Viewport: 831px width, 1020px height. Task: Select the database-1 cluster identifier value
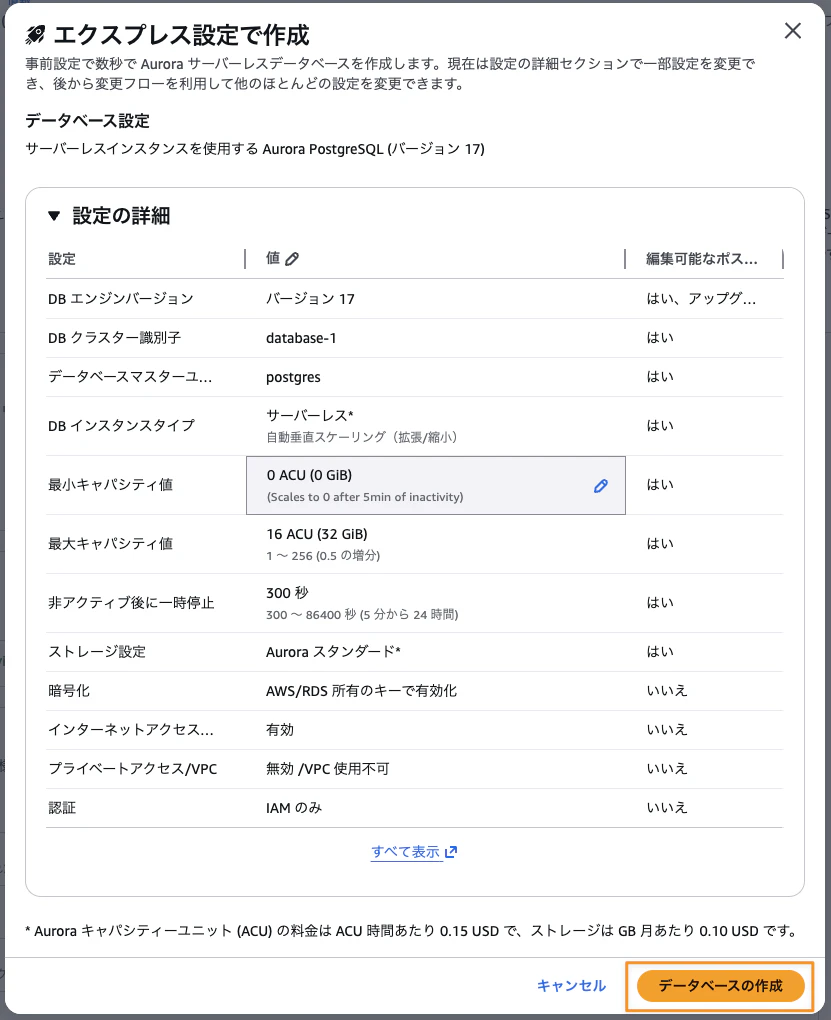(301, 338)
